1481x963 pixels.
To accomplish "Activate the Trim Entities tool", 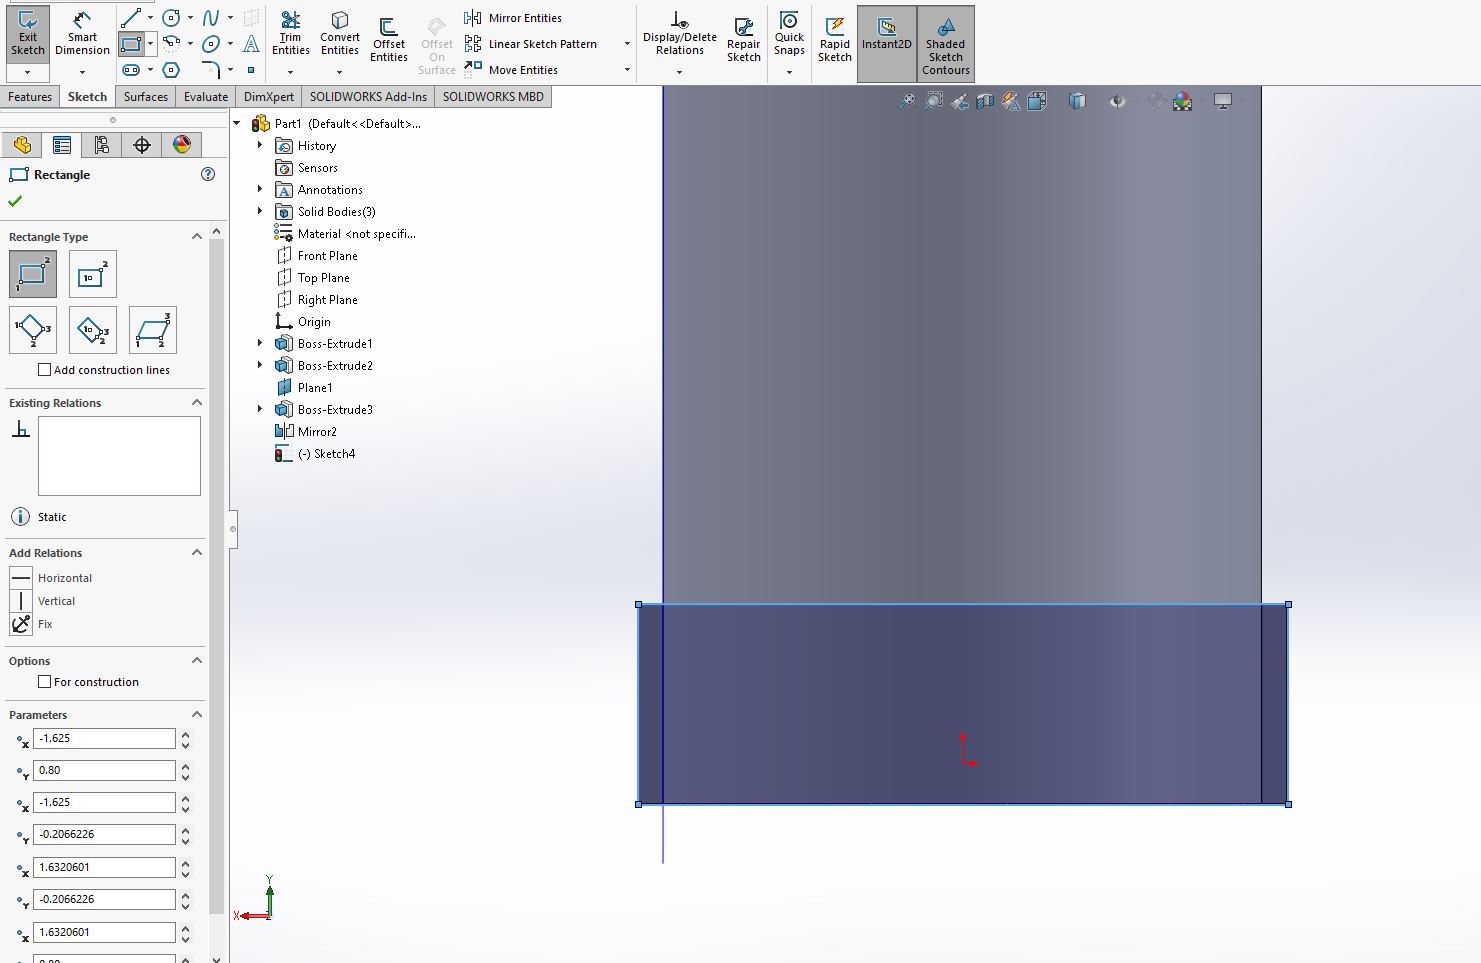I will (x=290, y=34).
